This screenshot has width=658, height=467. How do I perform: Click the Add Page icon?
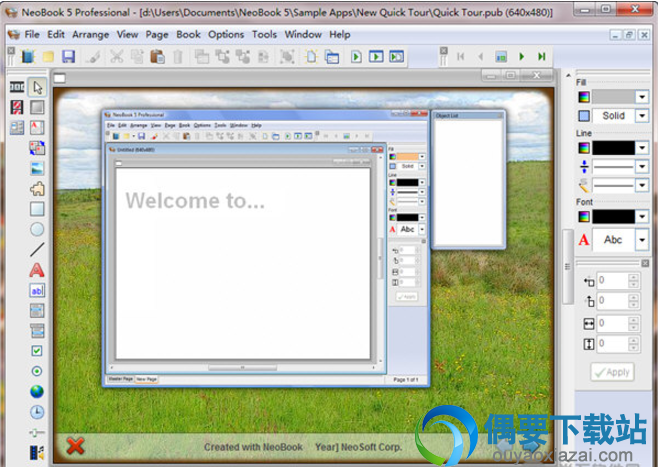311,56
